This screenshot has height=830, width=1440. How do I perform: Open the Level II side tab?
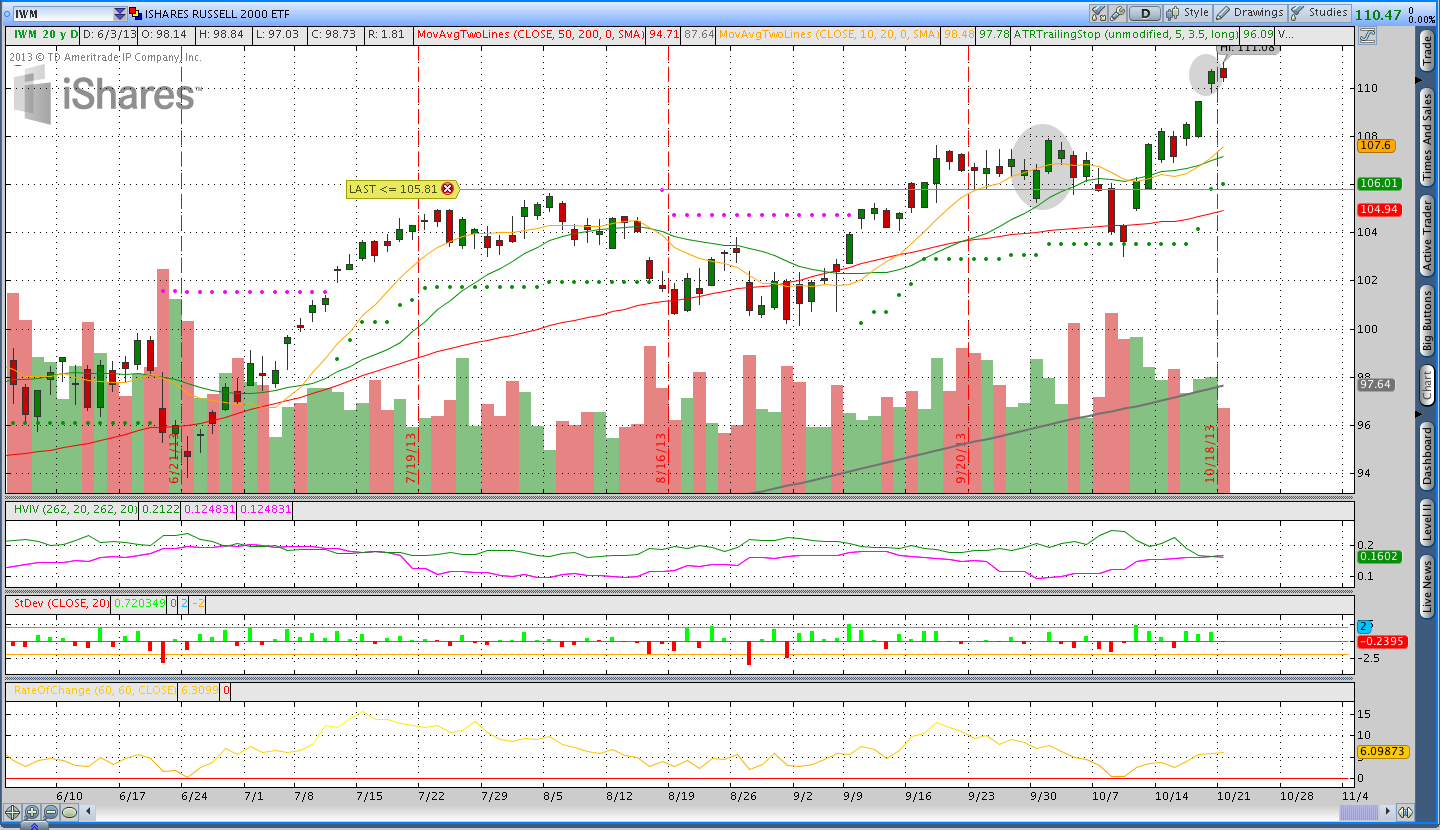click(x=1427, y=523)
